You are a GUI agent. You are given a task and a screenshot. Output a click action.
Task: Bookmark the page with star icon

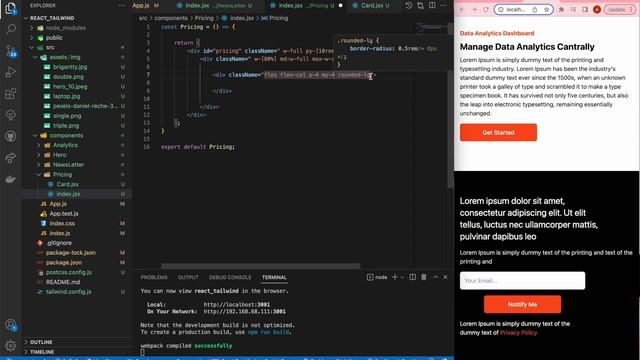tap(546, 9)
